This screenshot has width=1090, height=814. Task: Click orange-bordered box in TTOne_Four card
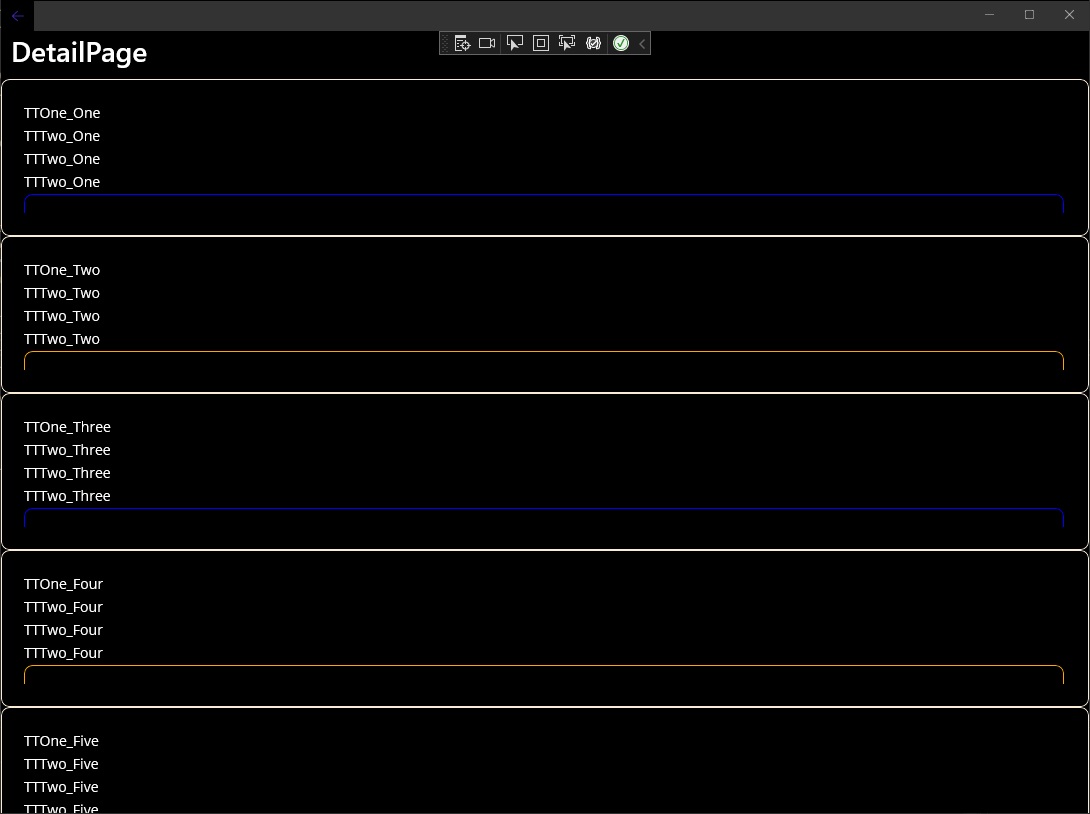click(544, 676)
